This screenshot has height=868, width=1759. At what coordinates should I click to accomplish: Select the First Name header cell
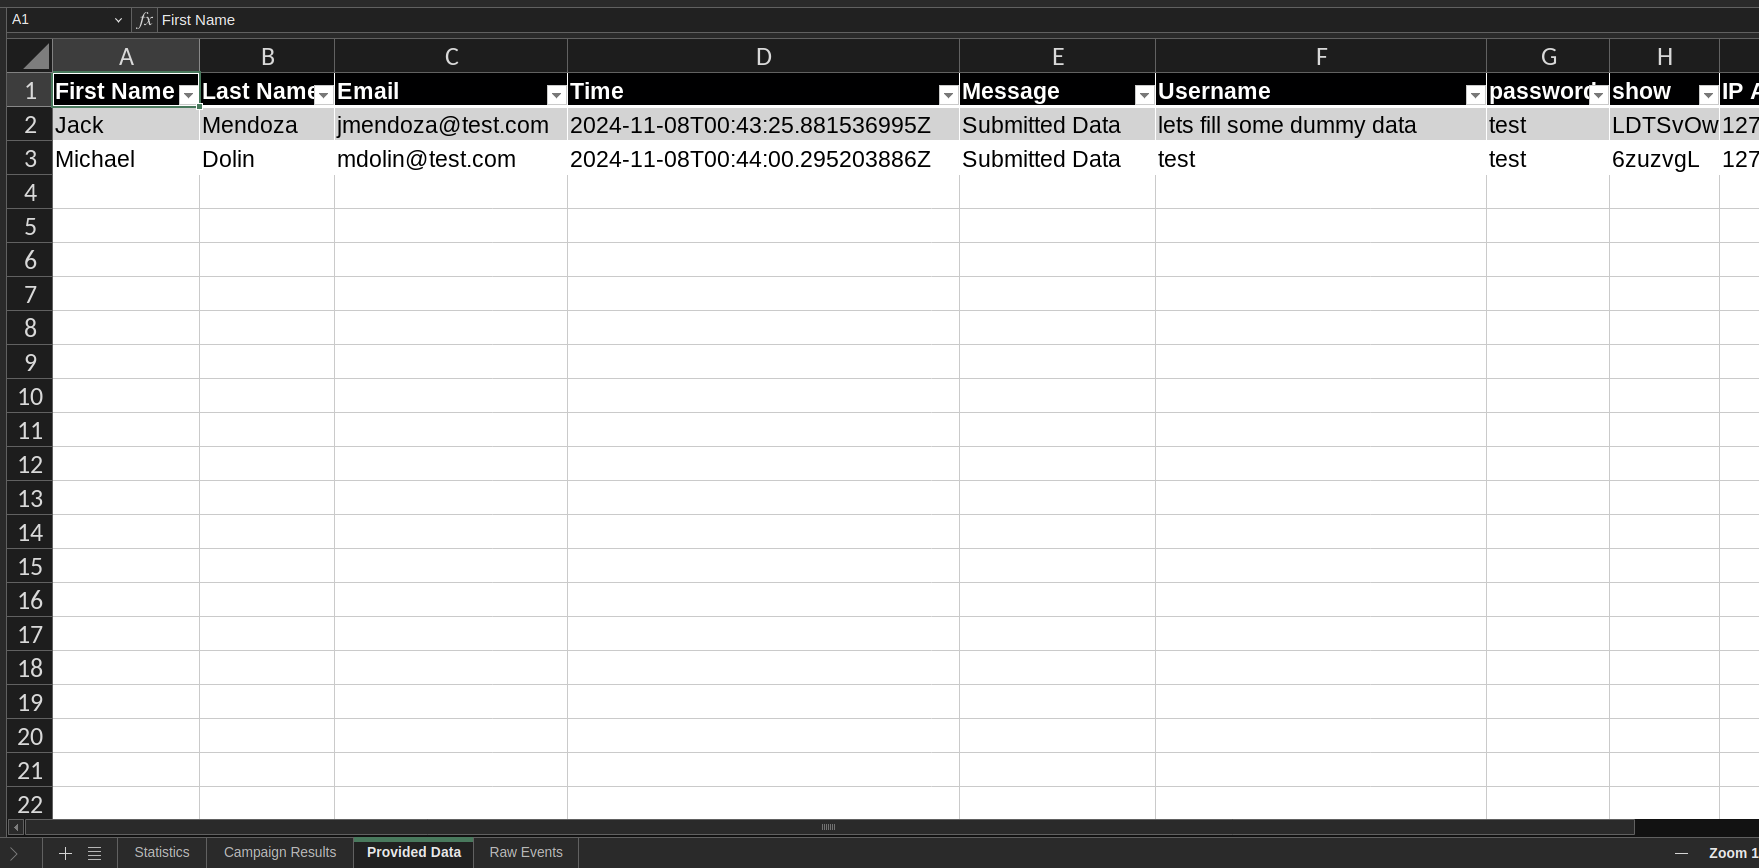[126, 91]
